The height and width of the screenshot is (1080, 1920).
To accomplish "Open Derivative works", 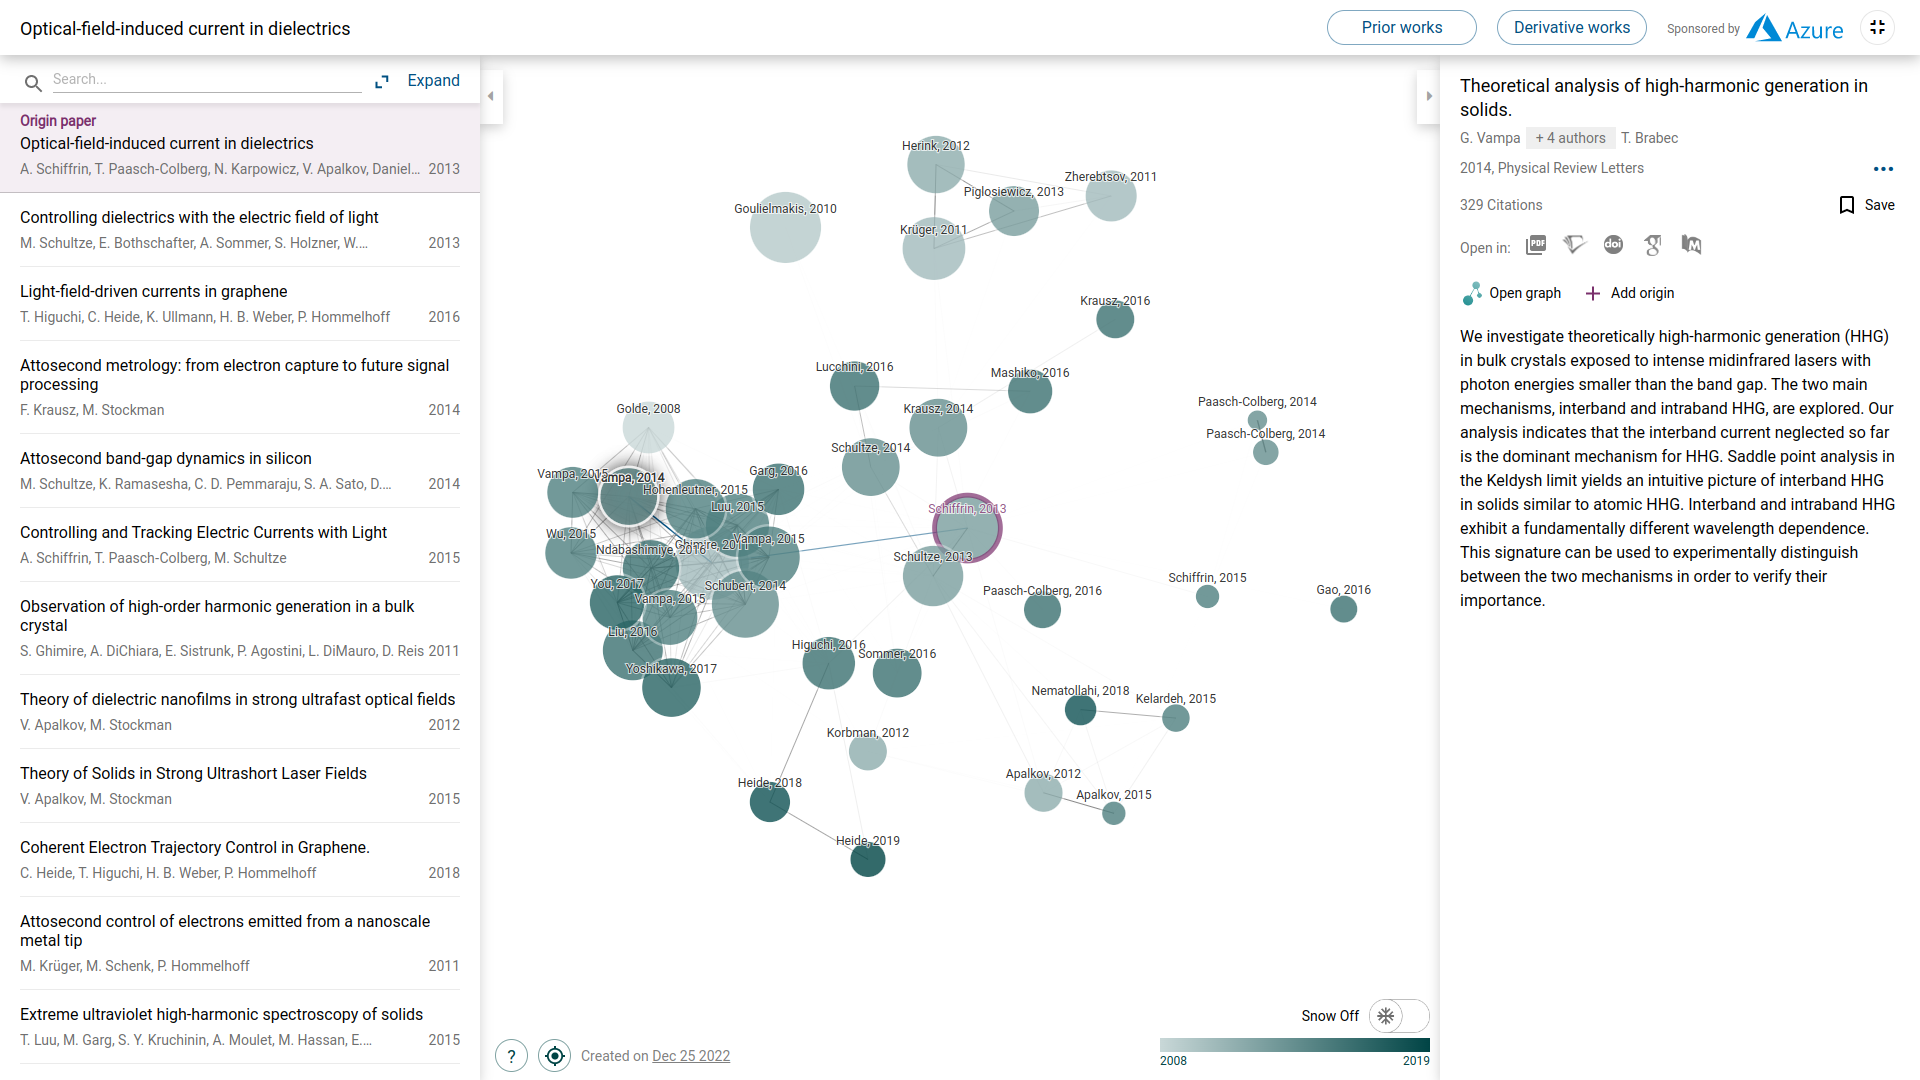I will click(x=1571, y=28).
